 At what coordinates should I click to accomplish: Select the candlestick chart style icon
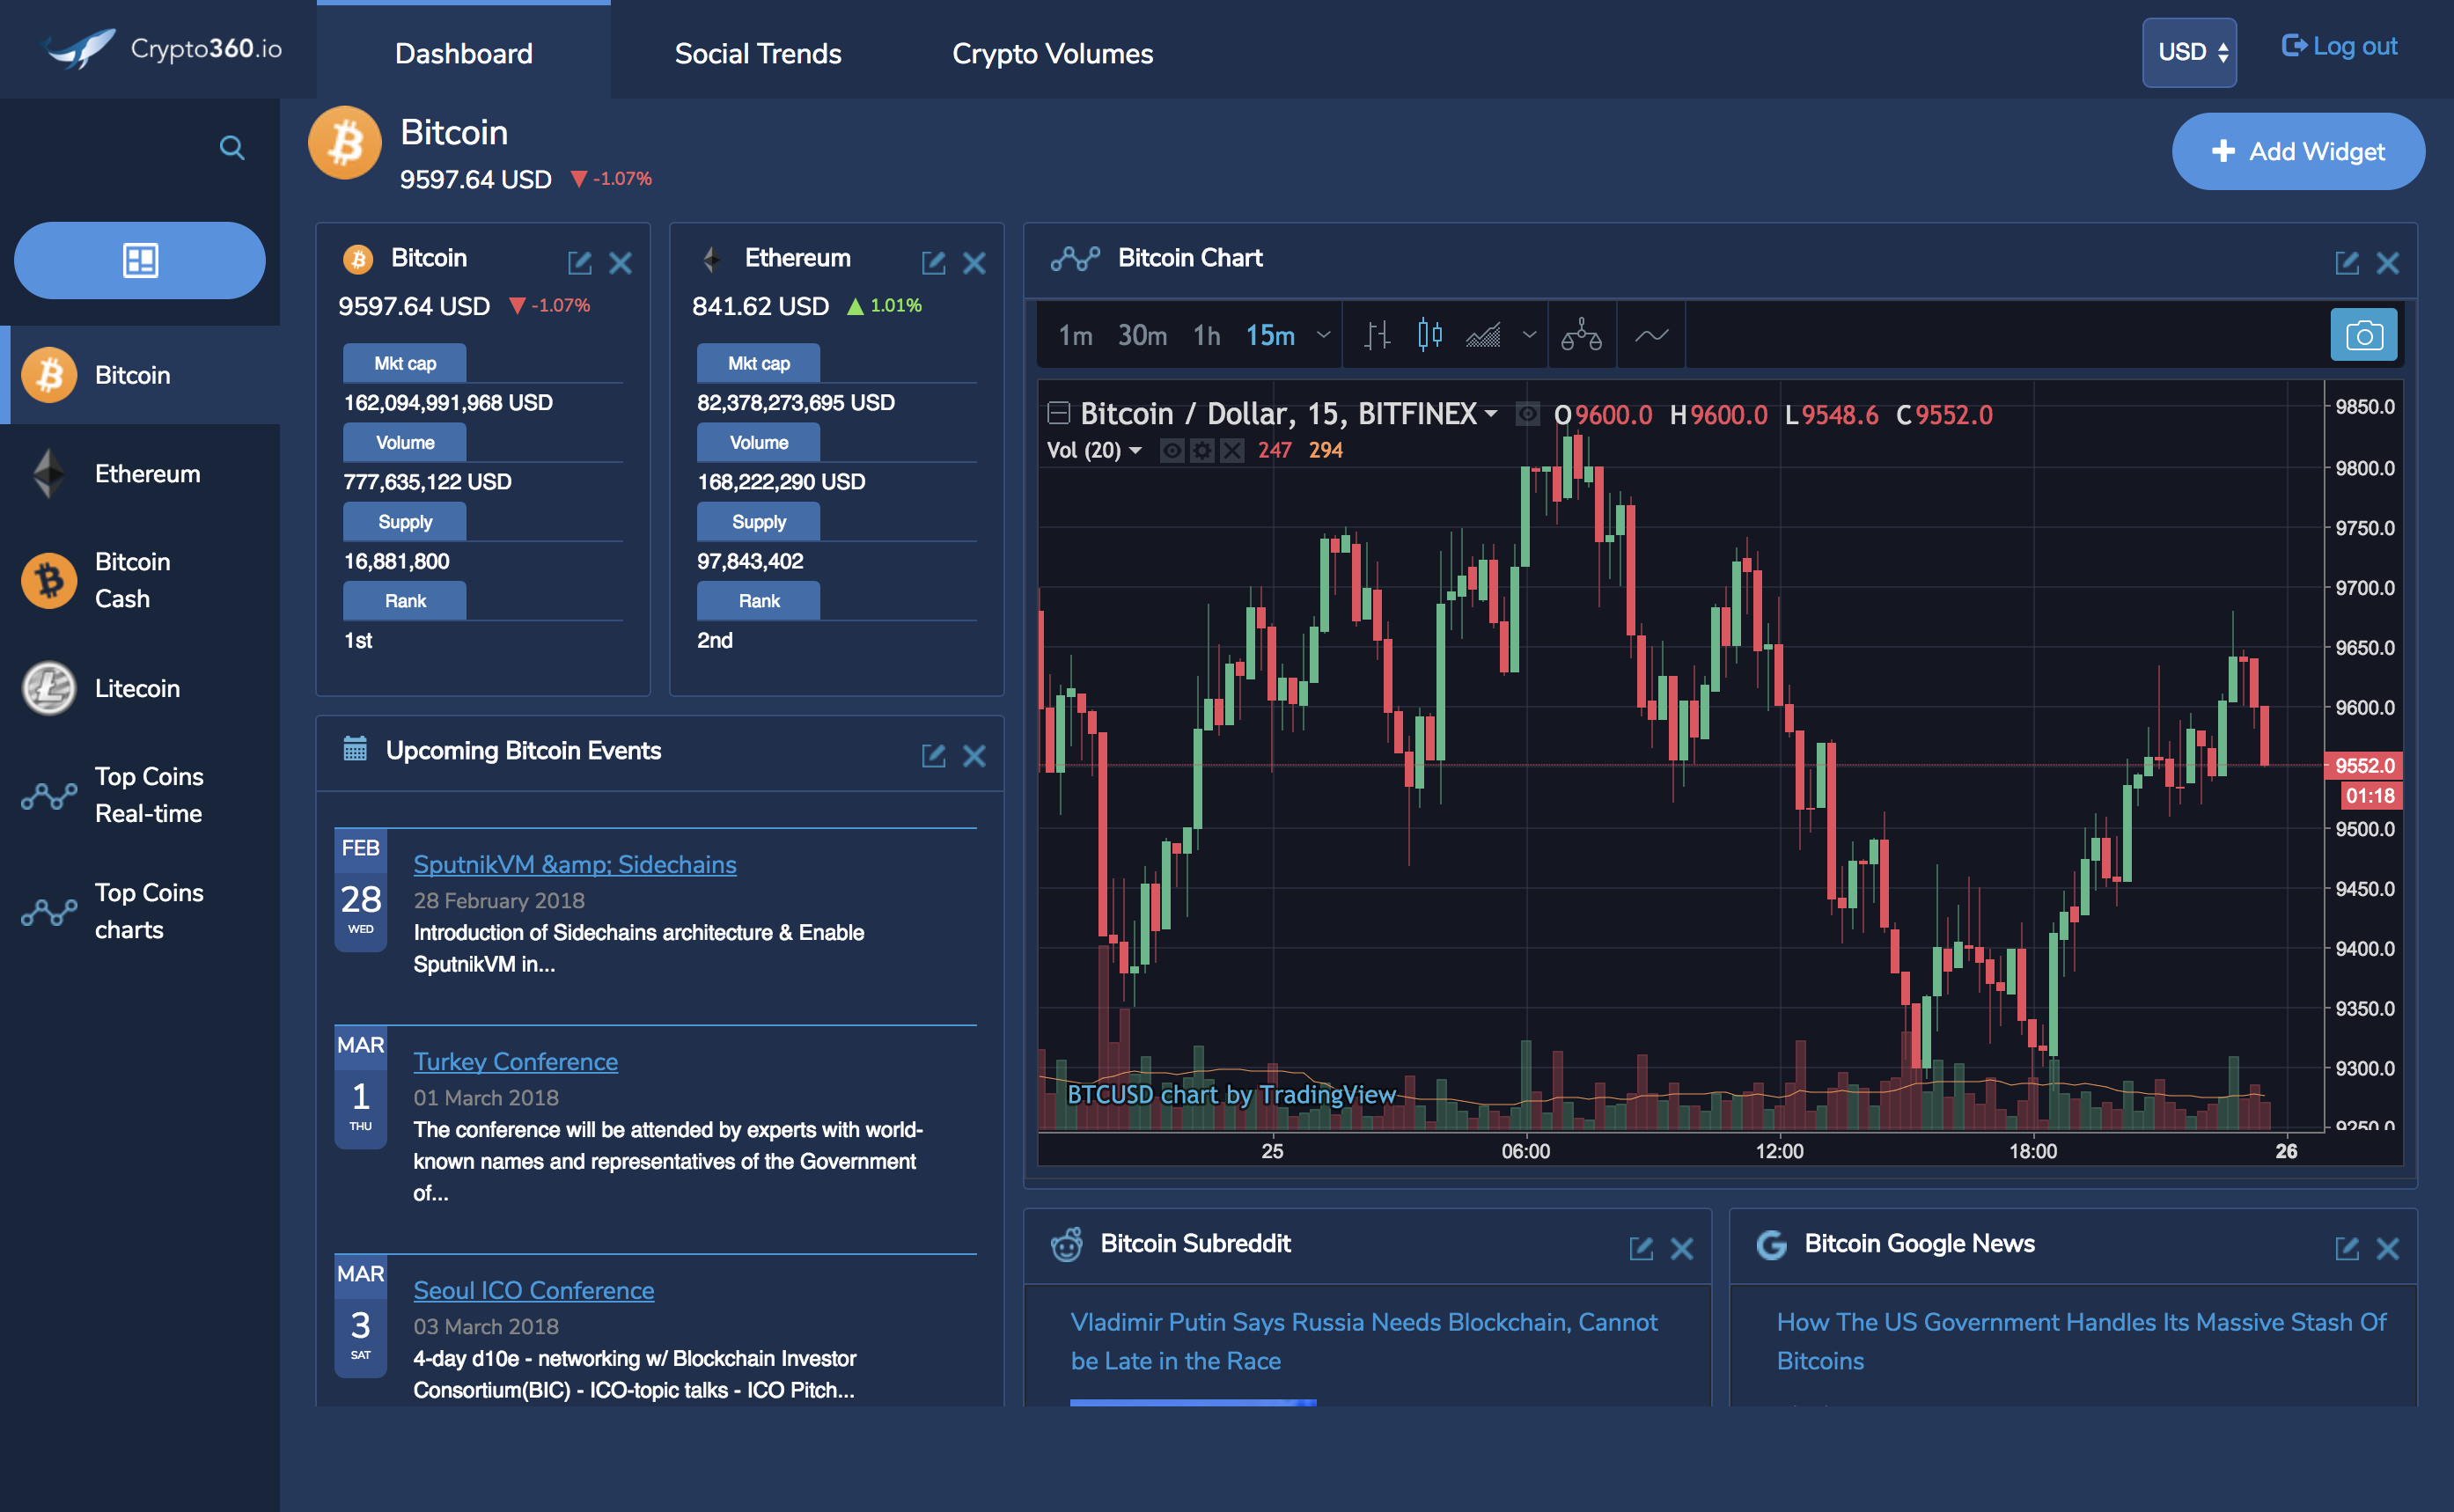click(x=1430, y=335)
